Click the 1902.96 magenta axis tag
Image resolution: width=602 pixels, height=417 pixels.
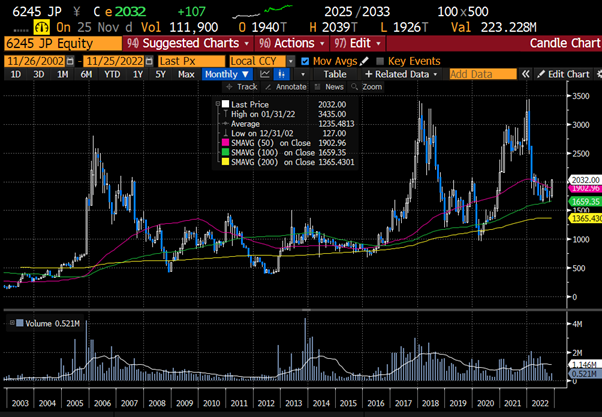click(586, 188)
